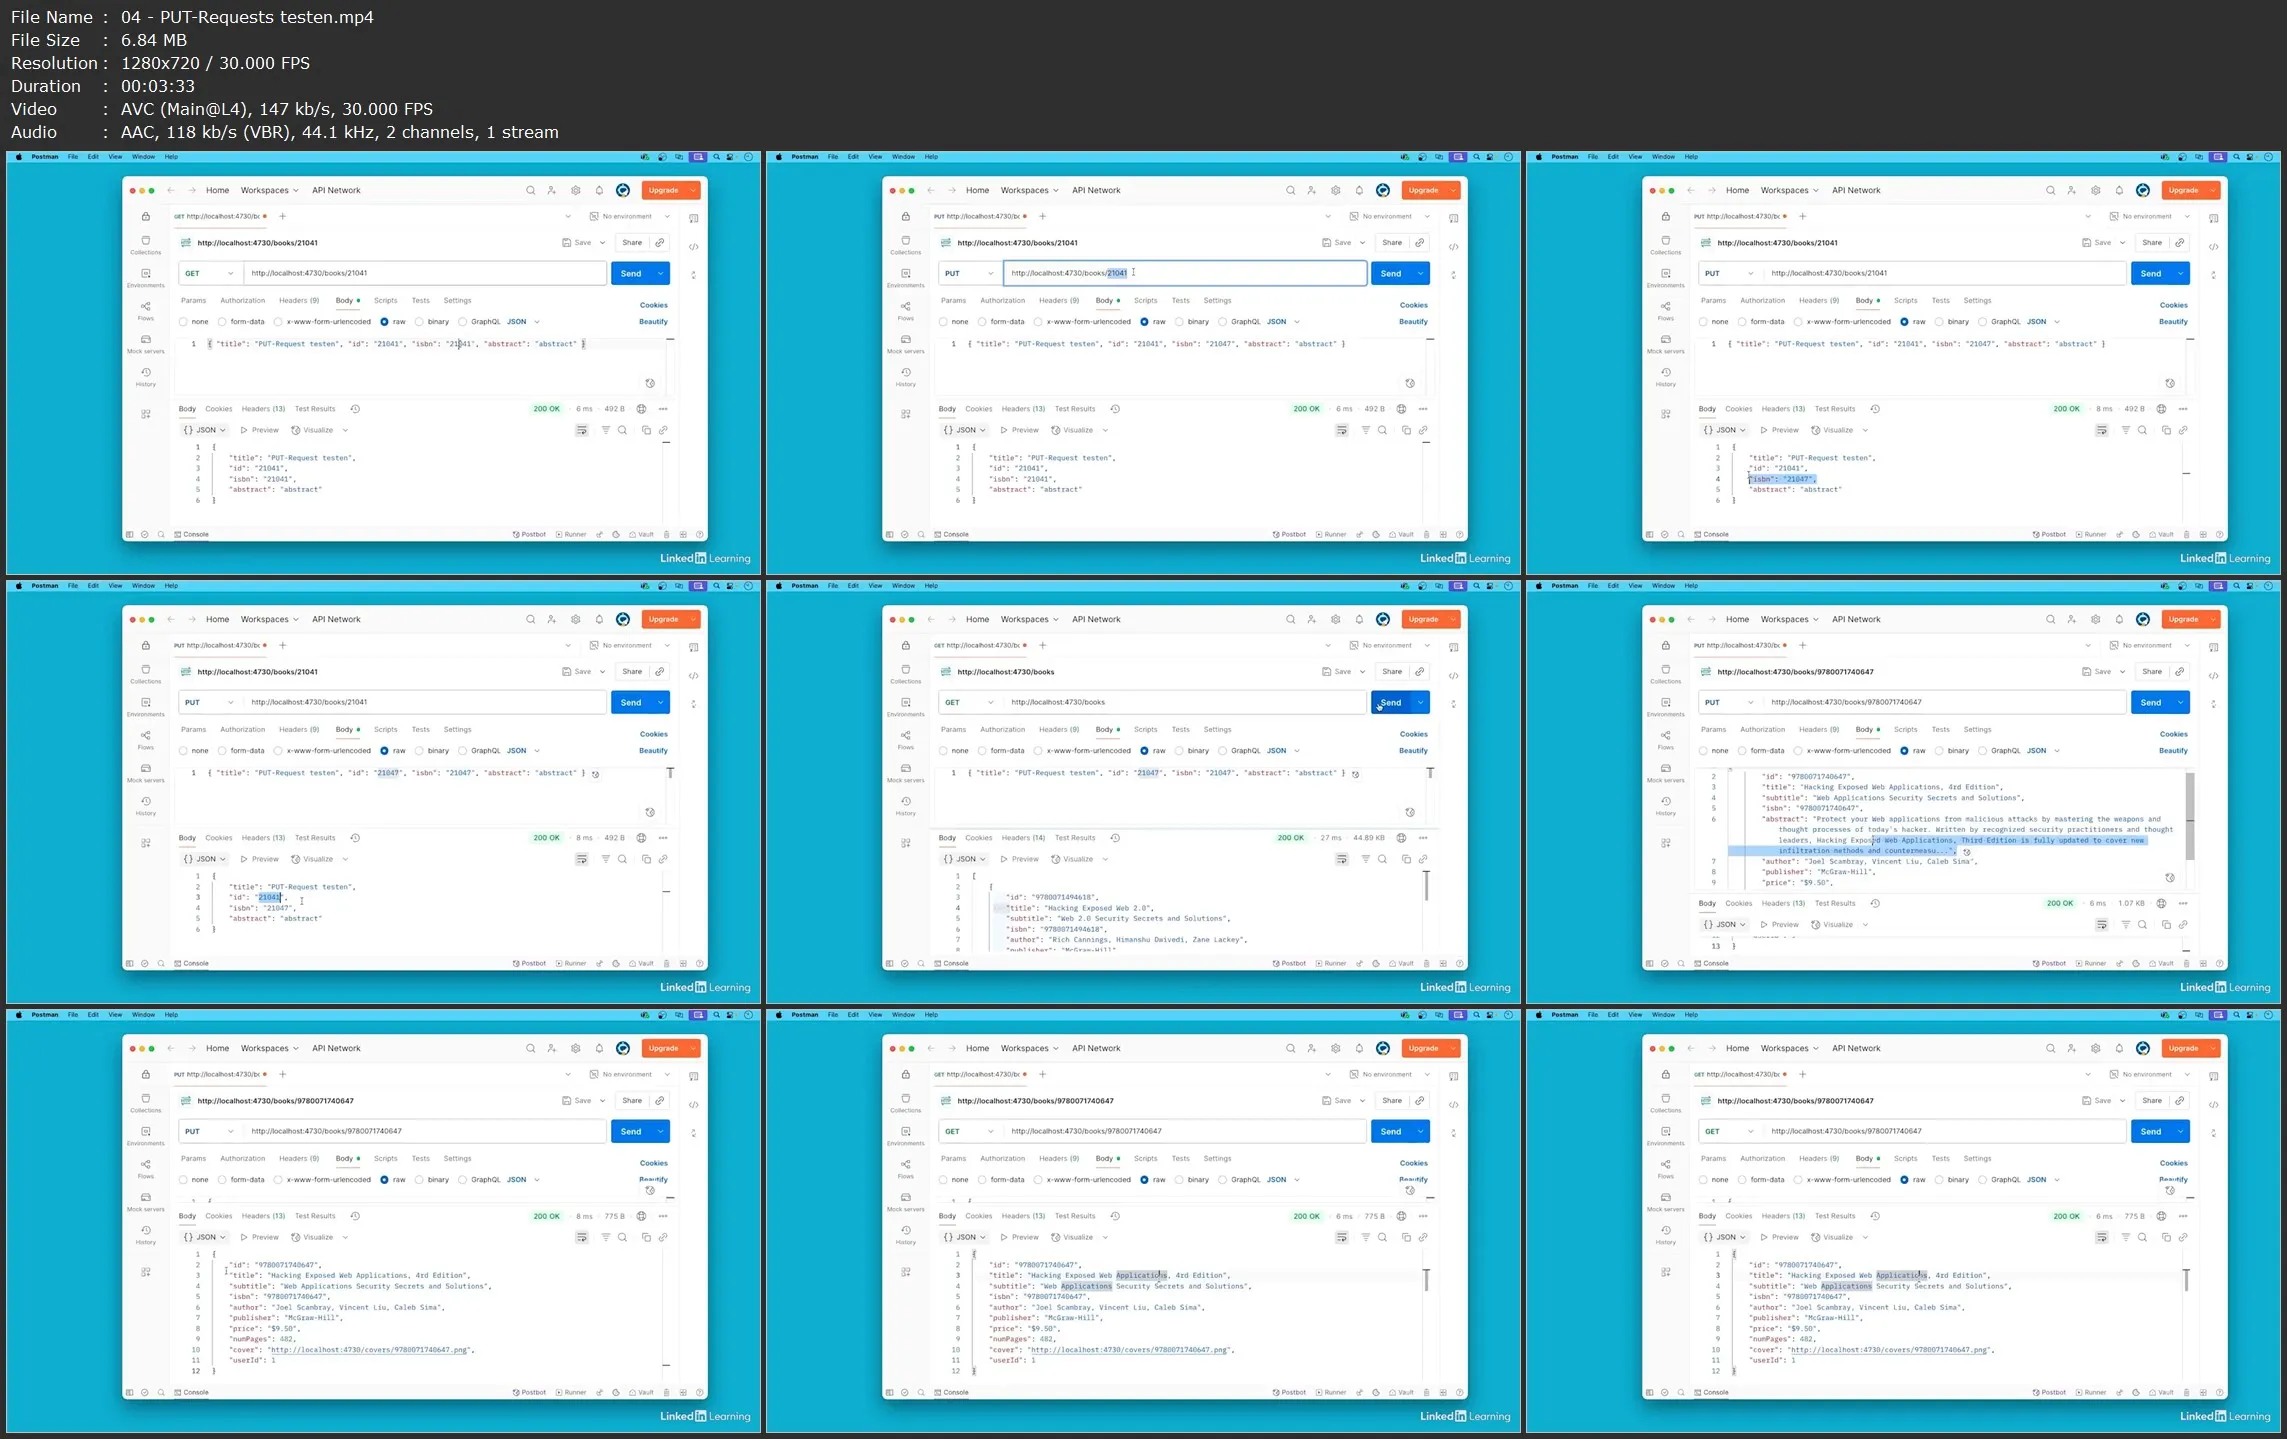Open 'No environment' dropdown in top-right frame

(x=2148, y=216)
